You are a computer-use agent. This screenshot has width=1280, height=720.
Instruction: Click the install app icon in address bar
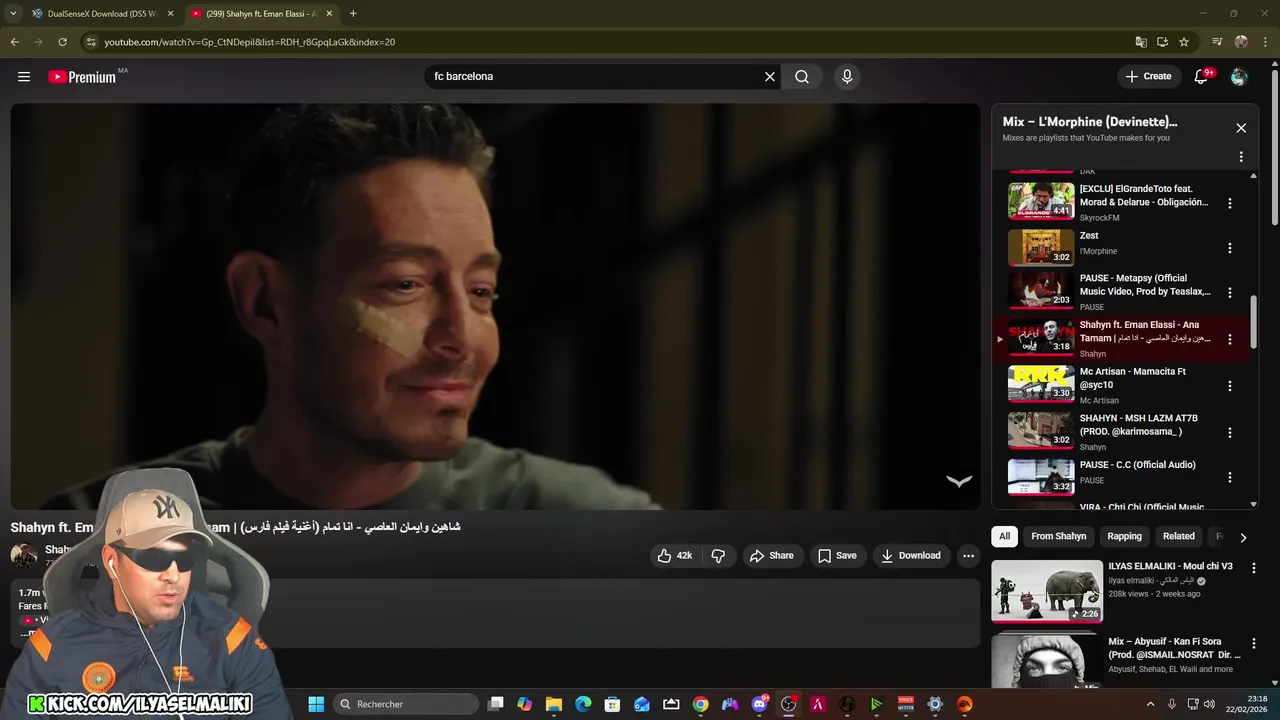click(x=1162, y=42)
